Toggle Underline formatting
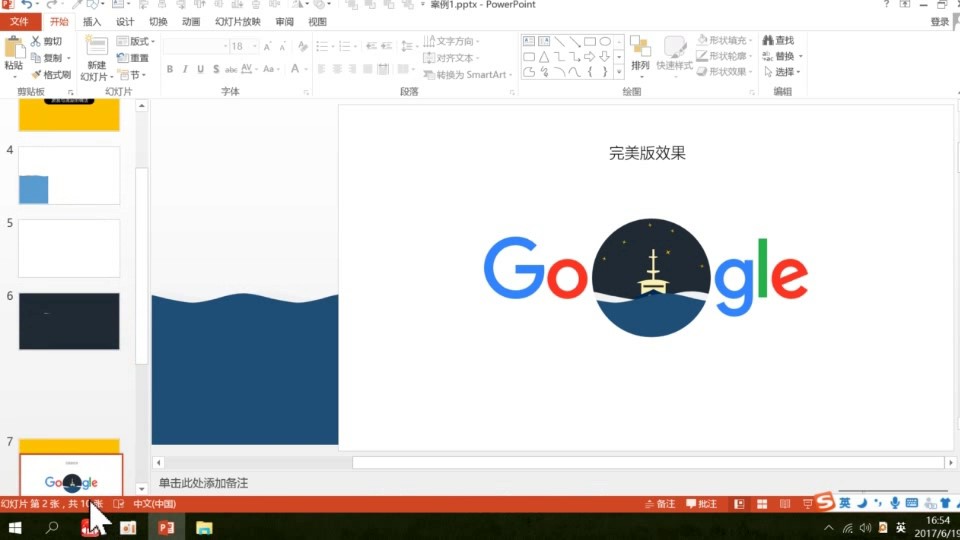 (x=200, y=69)
